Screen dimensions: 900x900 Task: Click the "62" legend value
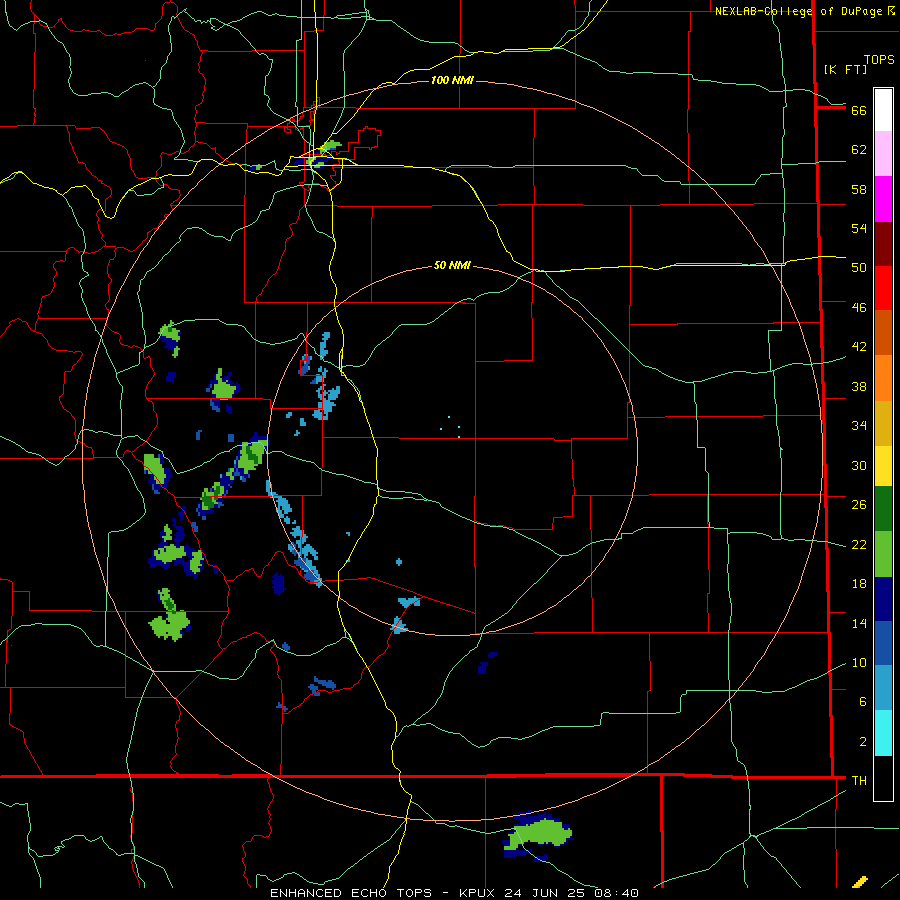859,150
